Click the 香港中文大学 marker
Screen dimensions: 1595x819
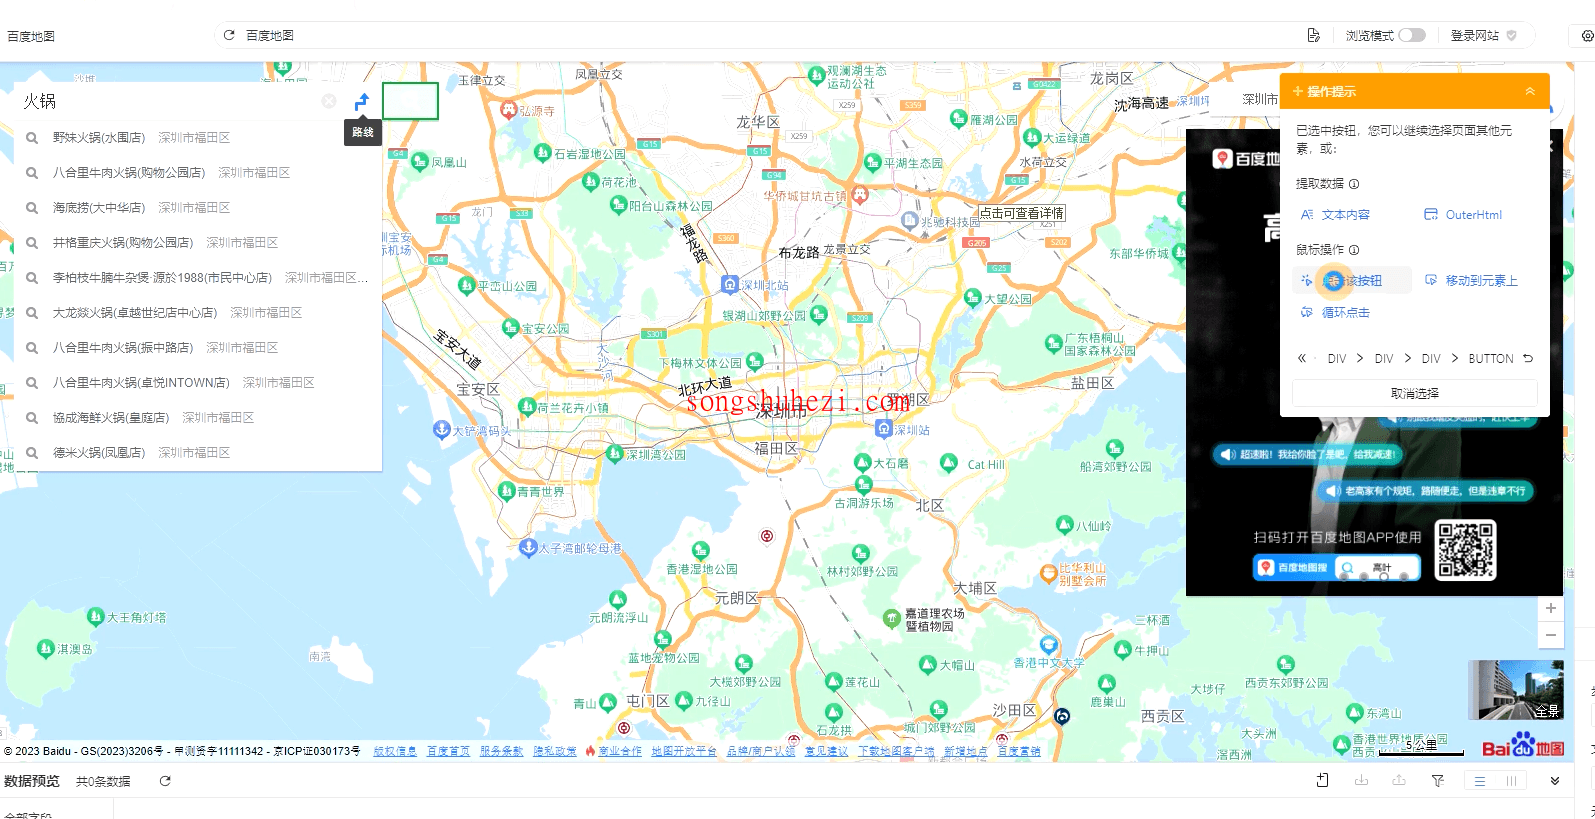1048,645
